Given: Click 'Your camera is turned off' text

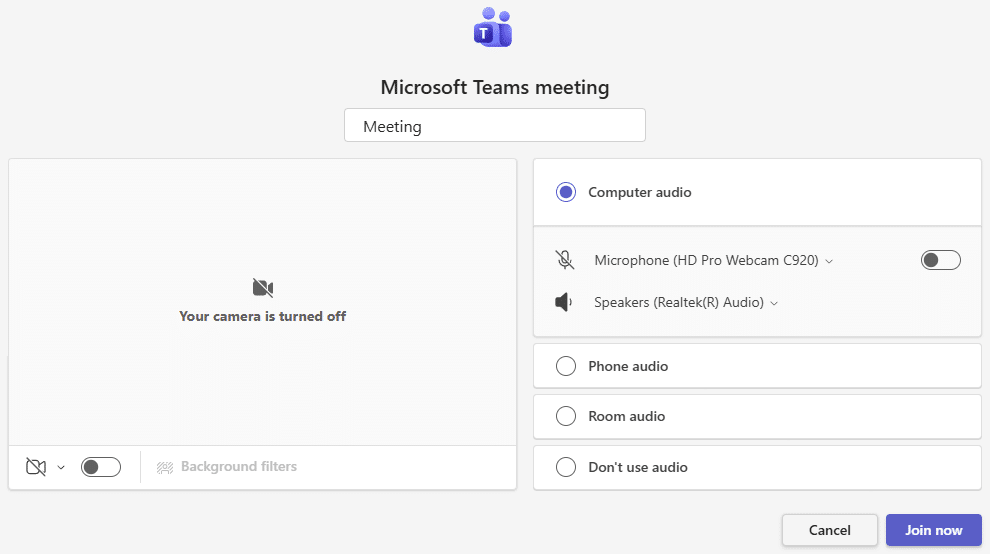Looking at the screenshot, I should pos(263,316).
